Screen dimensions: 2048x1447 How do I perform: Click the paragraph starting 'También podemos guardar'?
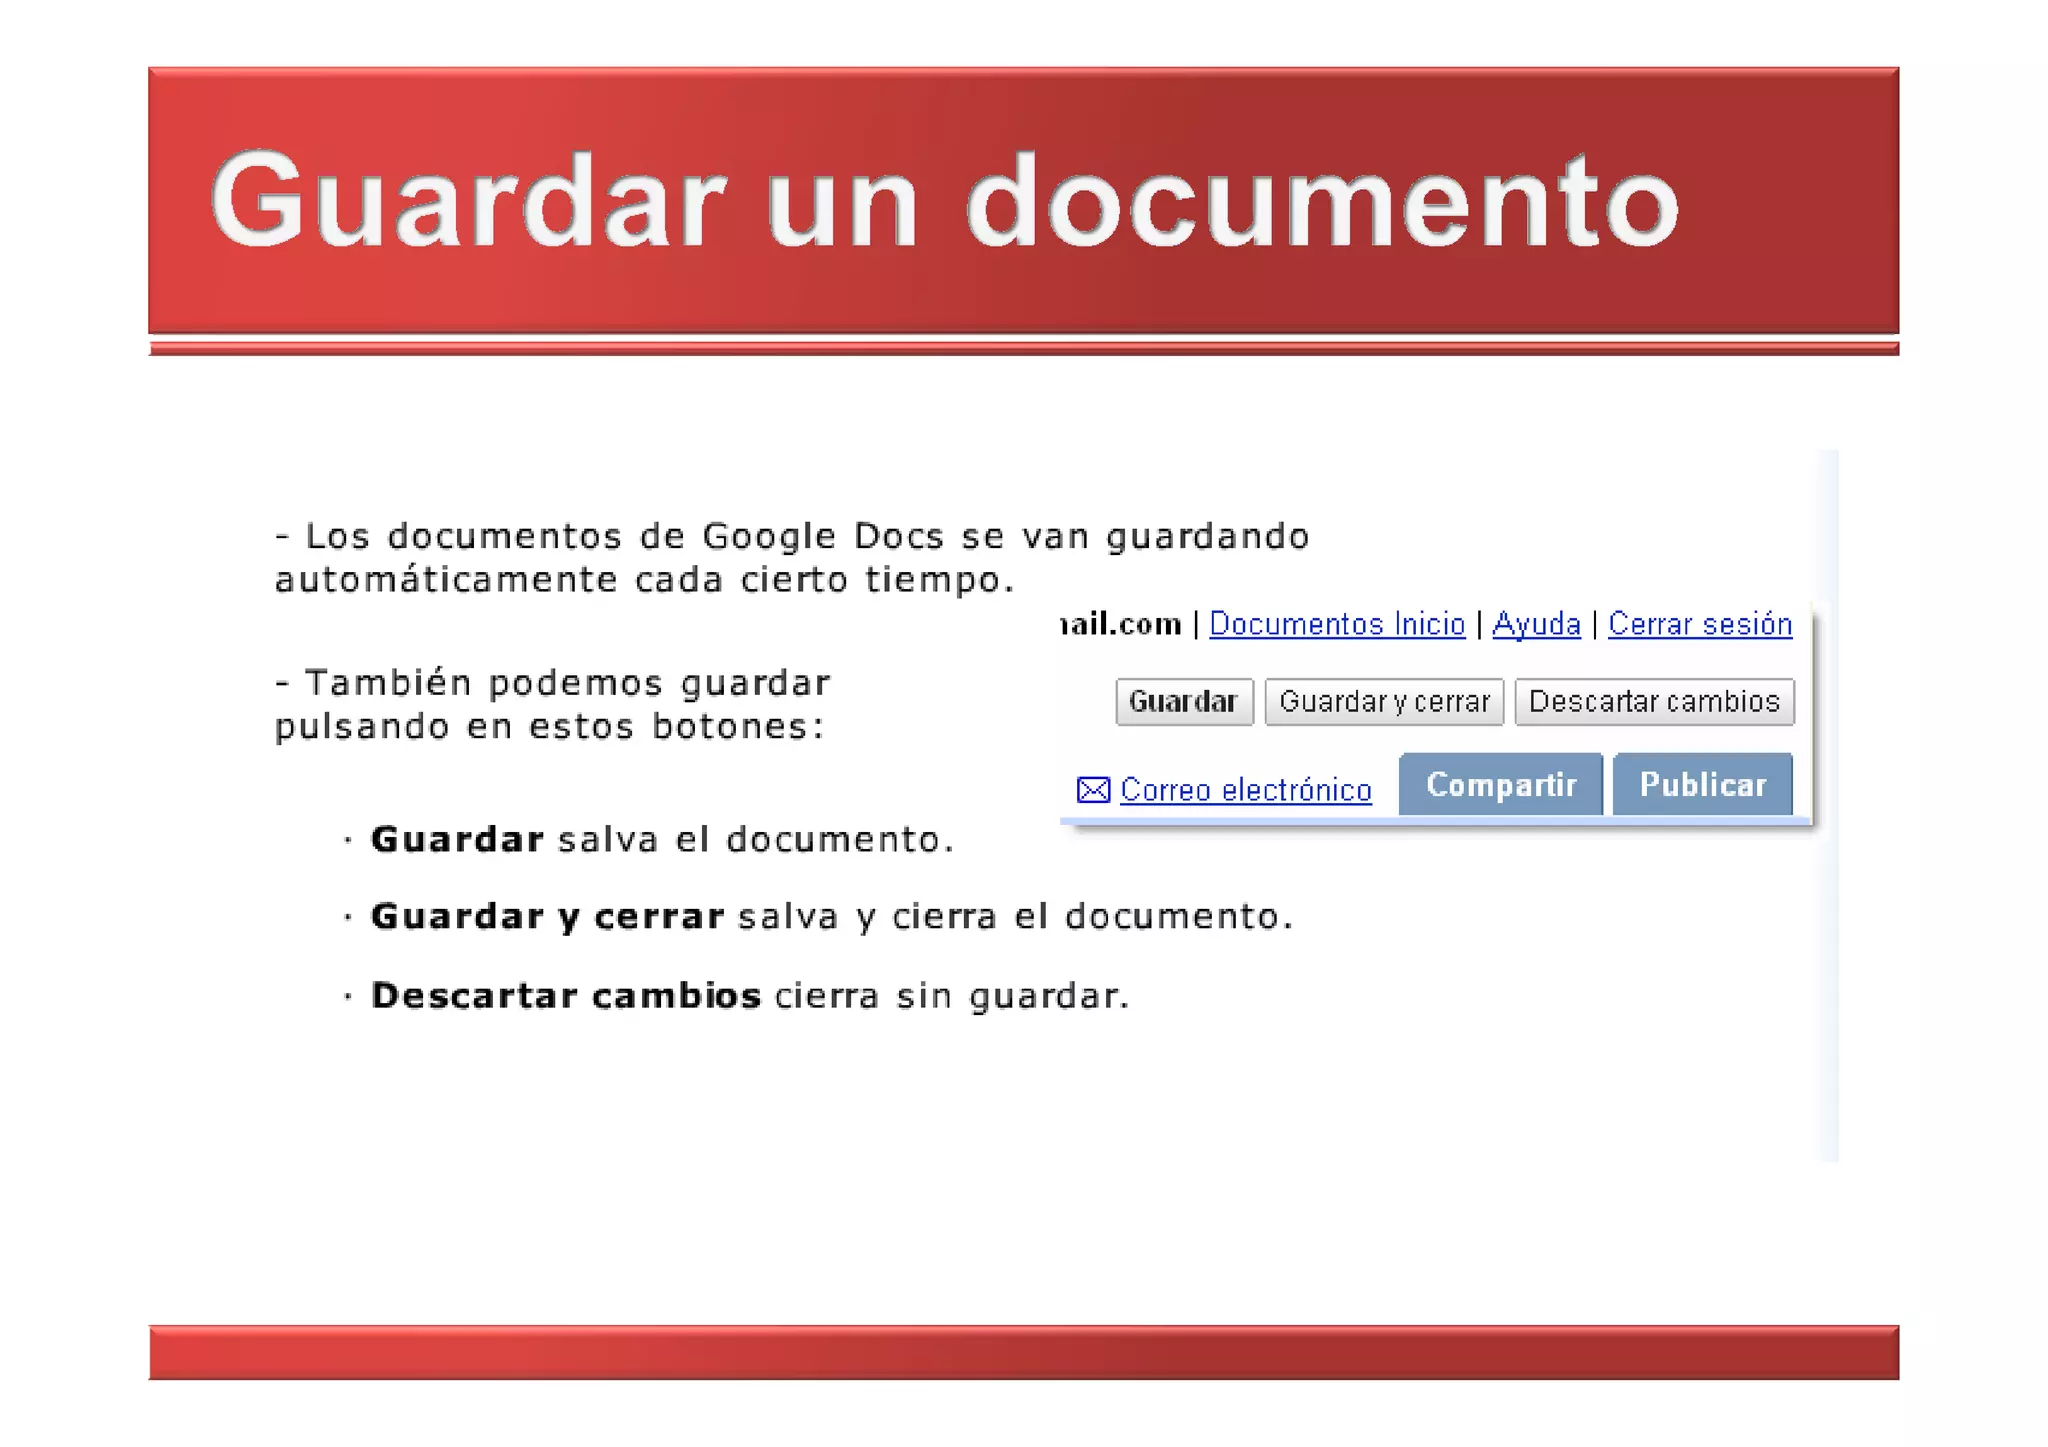click(x=552, y=704)
